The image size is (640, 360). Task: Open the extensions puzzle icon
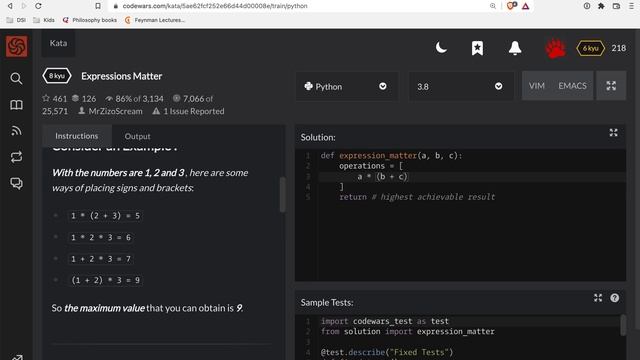coord(601,6)
